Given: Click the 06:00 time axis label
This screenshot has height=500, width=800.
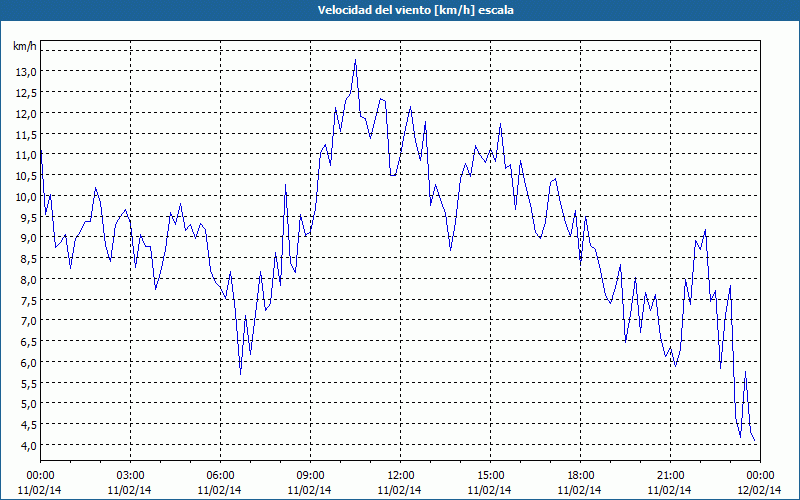Looking at the screenshot, I should coord(220,476).
